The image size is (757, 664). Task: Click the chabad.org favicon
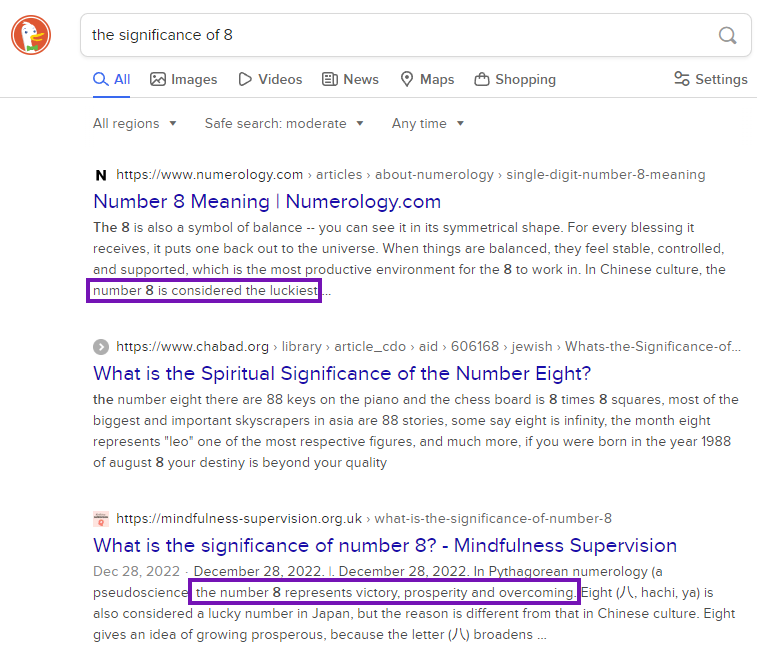click(101, 347)
